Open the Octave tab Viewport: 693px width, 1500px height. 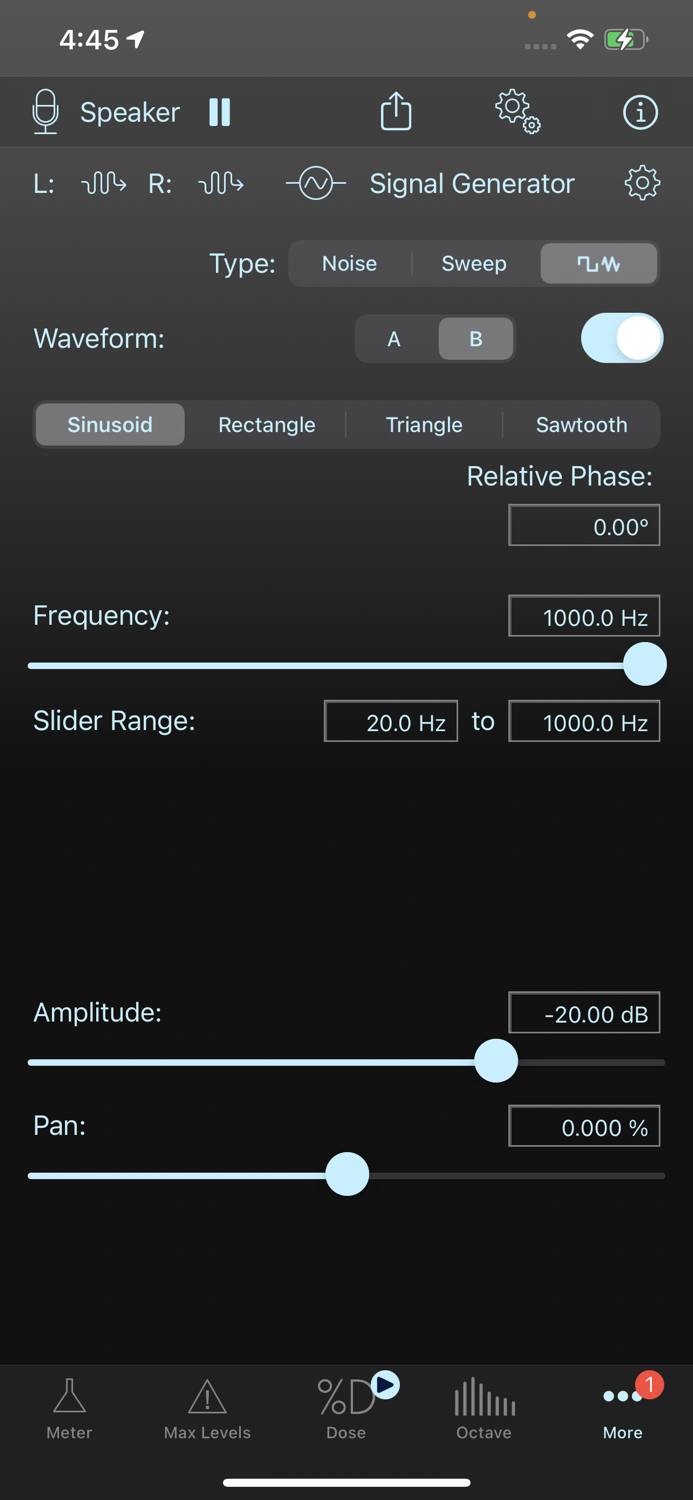tap(483, 1410)
